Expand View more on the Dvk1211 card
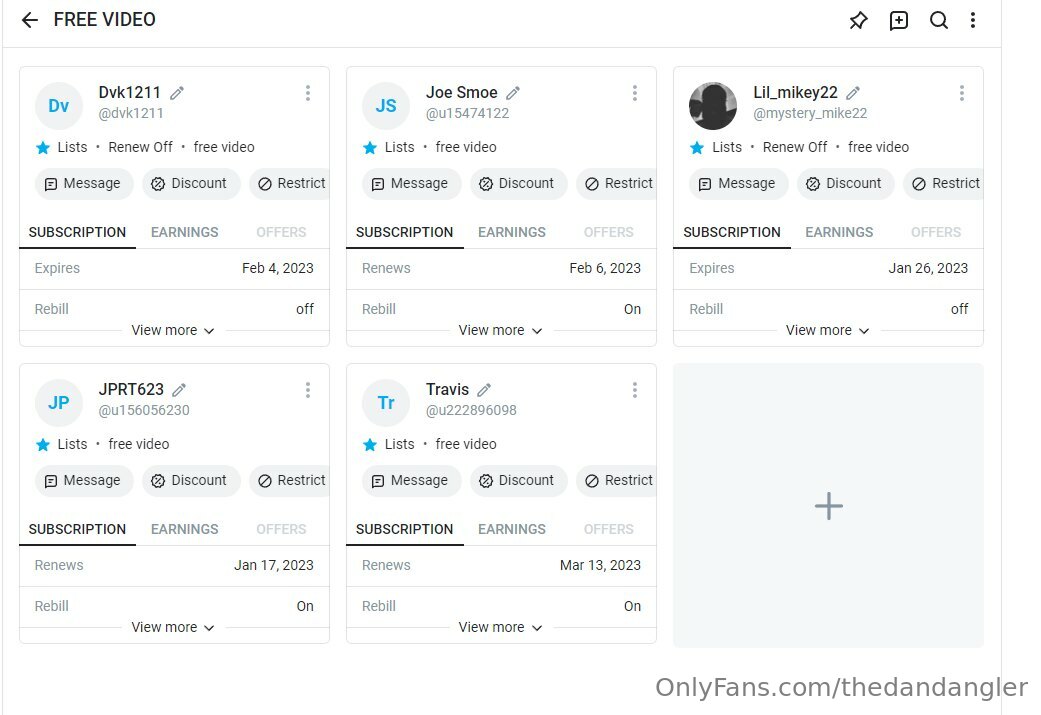This screenshot has width=1041, height=715. point(173,330)
